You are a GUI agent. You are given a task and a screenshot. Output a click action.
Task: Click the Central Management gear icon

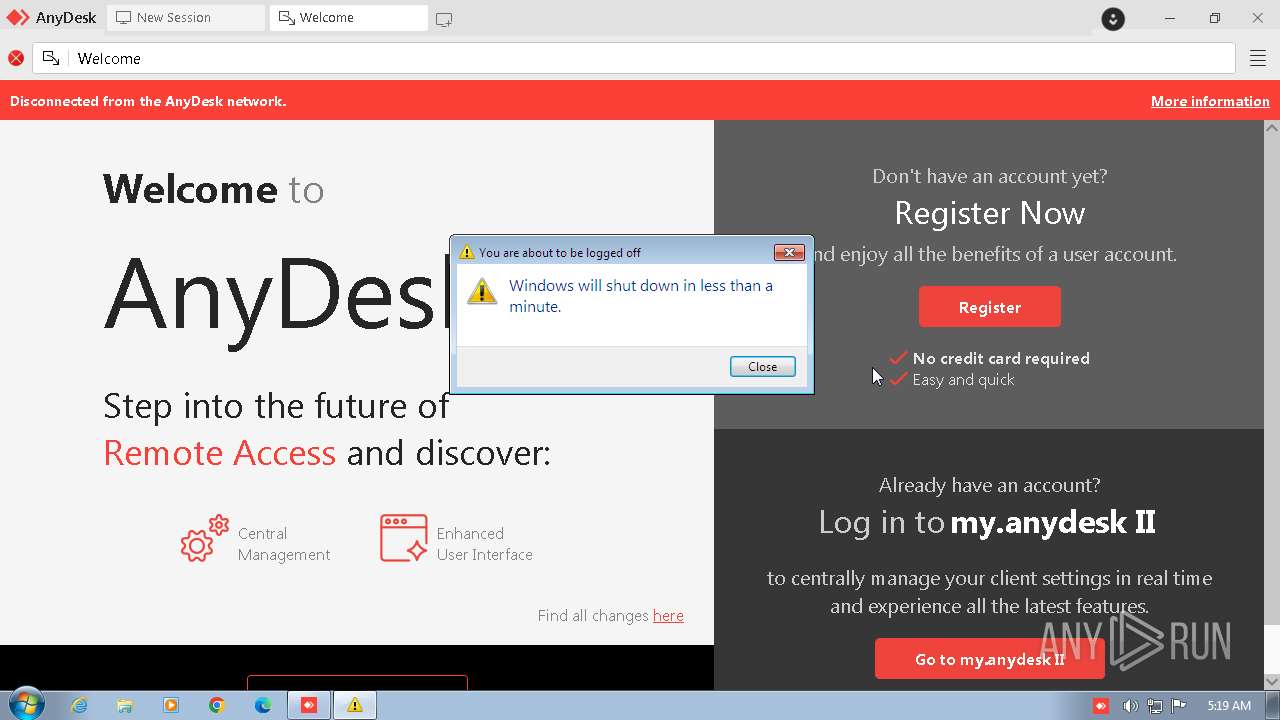point(205,539)
